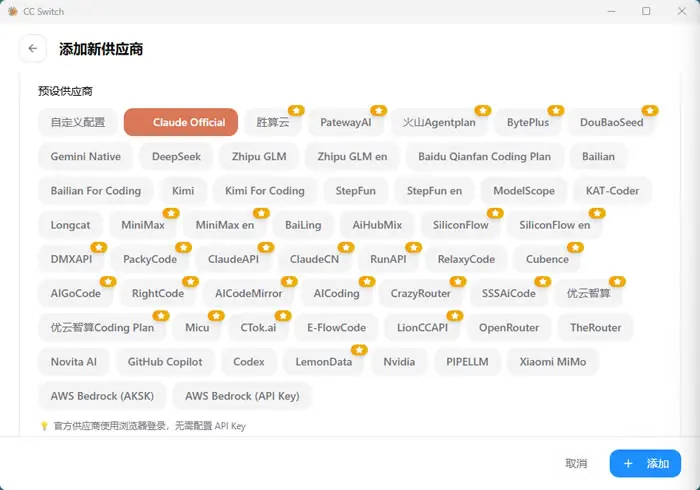Image resolution: width=700 pixels, height=490 pixels.
Task: Choose the 火山Agentplan preset
Action: pos(439,122)
